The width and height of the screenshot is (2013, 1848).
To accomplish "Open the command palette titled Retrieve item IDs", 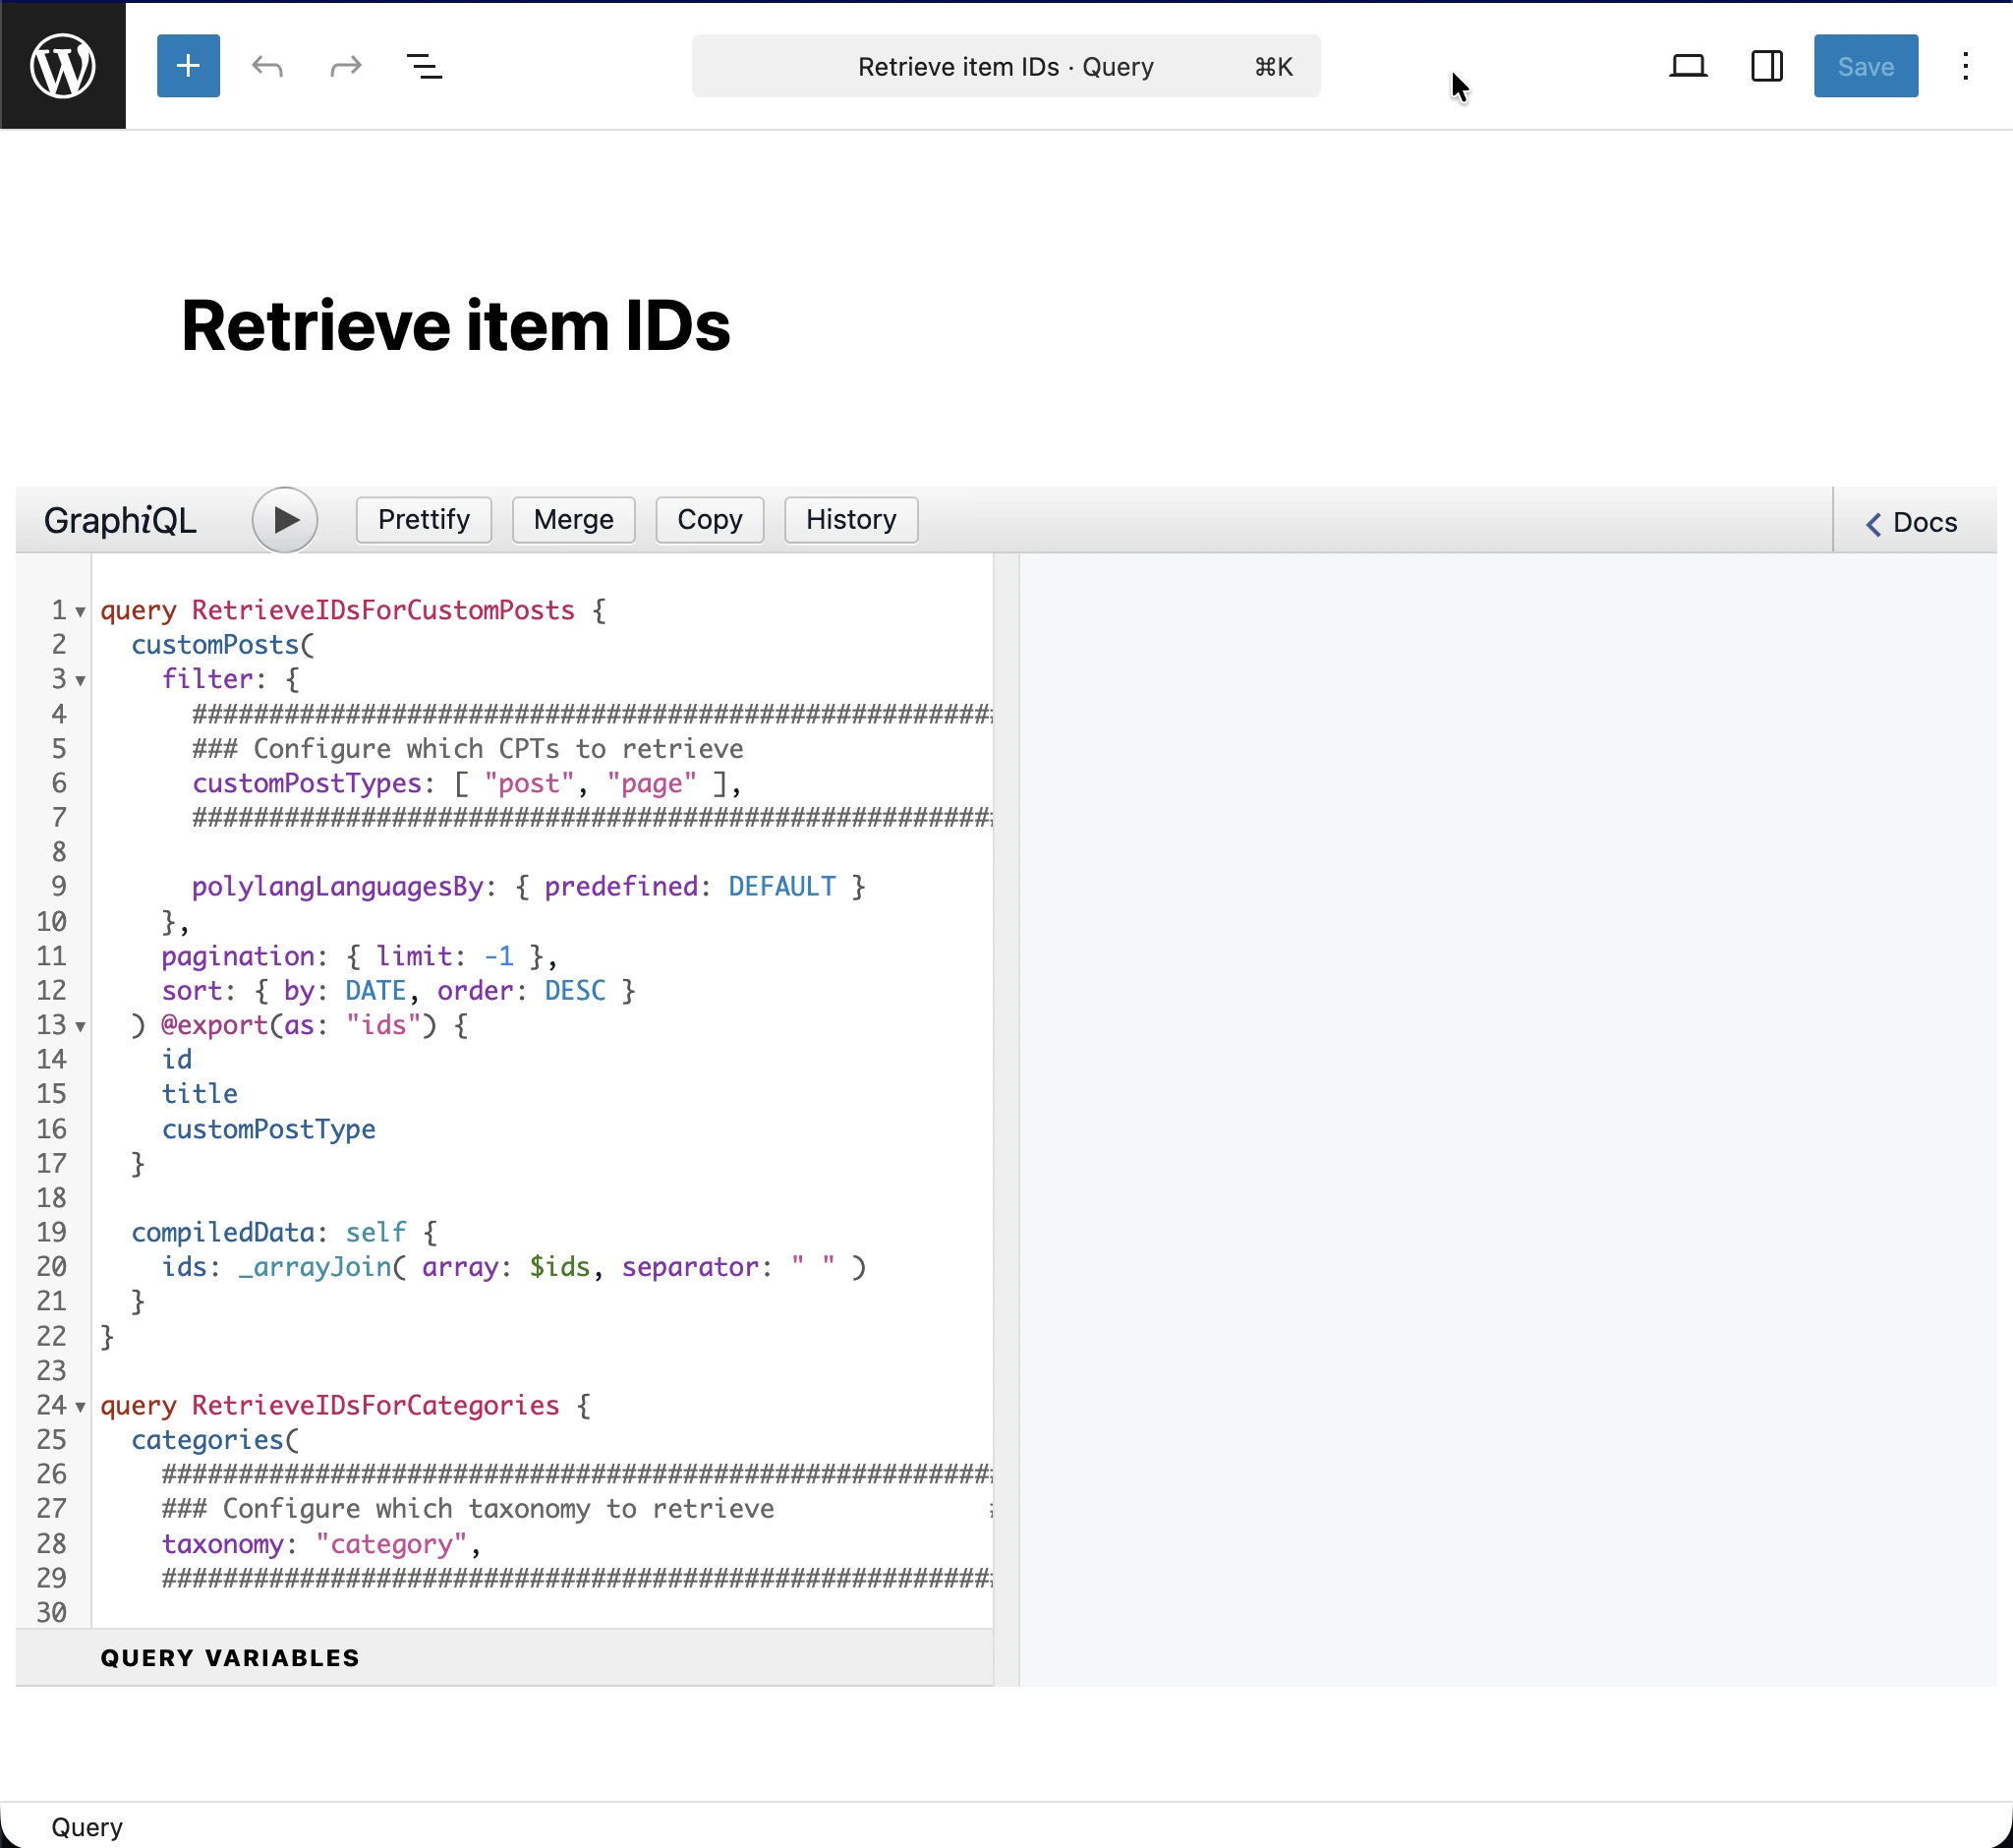I will [1005, 66].
